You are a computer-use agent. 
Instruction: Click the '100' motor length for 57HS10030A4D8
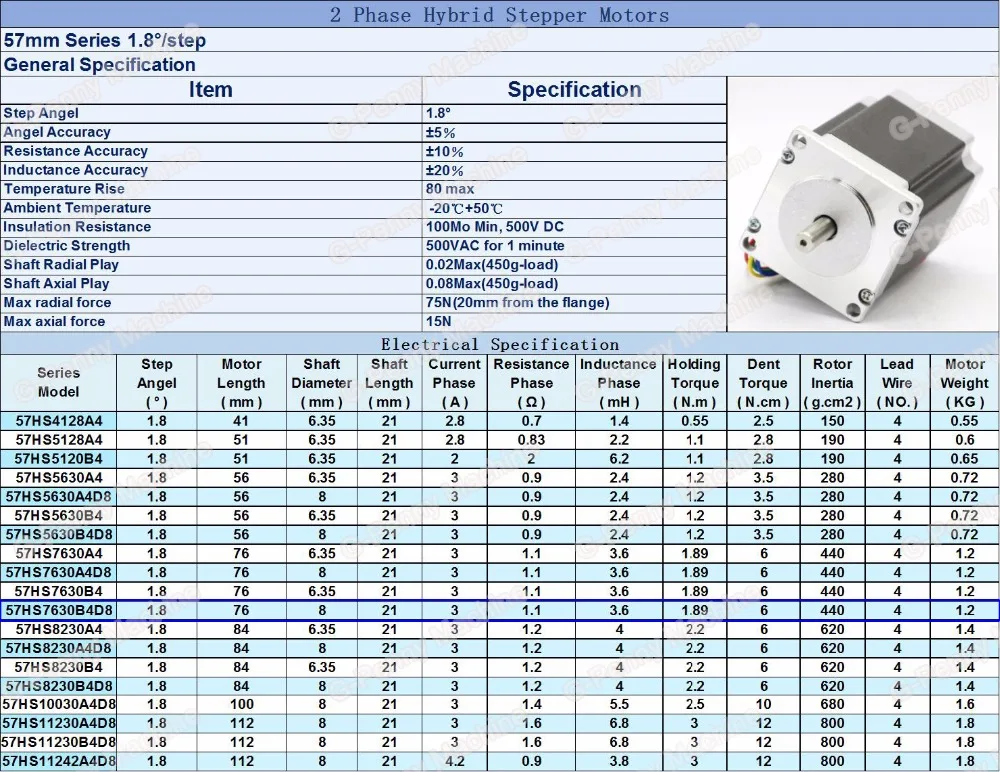pos(241,704)
